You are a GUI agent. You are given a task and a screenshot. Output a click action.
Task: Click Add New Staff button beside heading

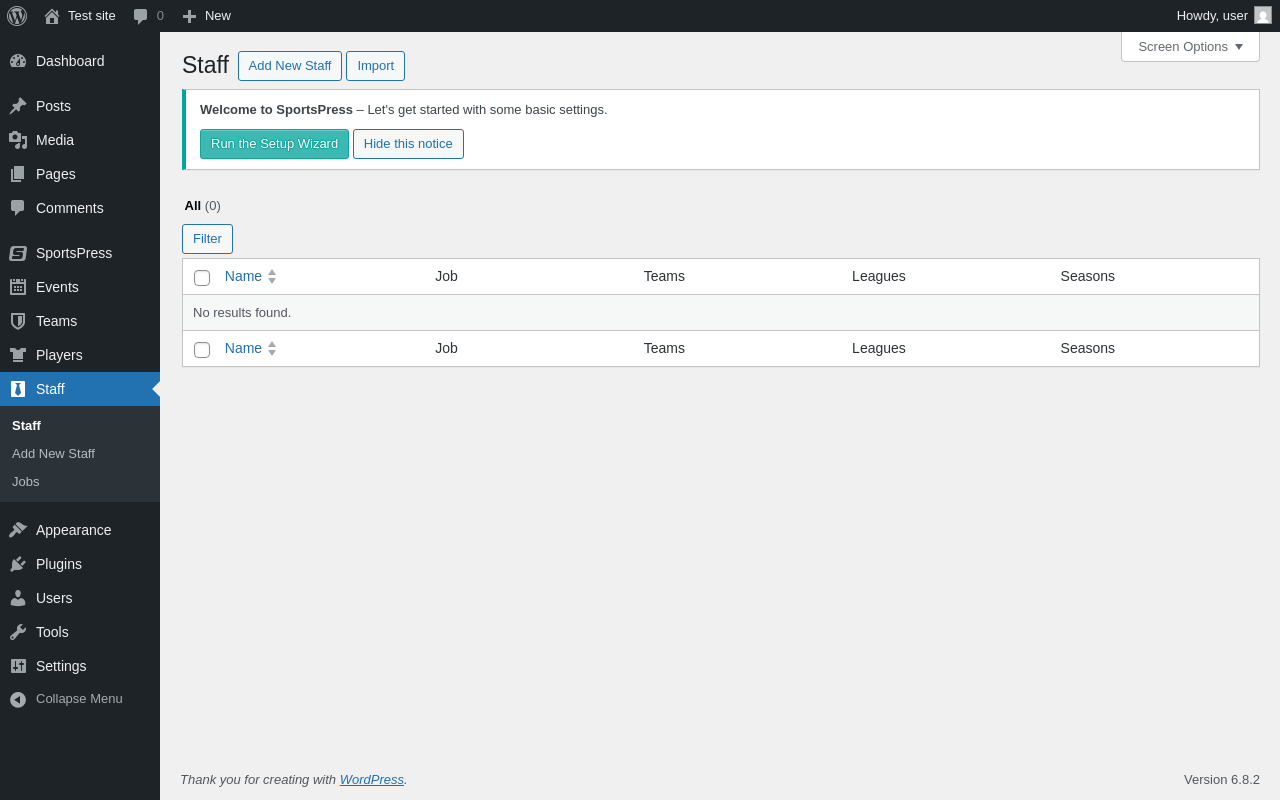coord(290,66)
